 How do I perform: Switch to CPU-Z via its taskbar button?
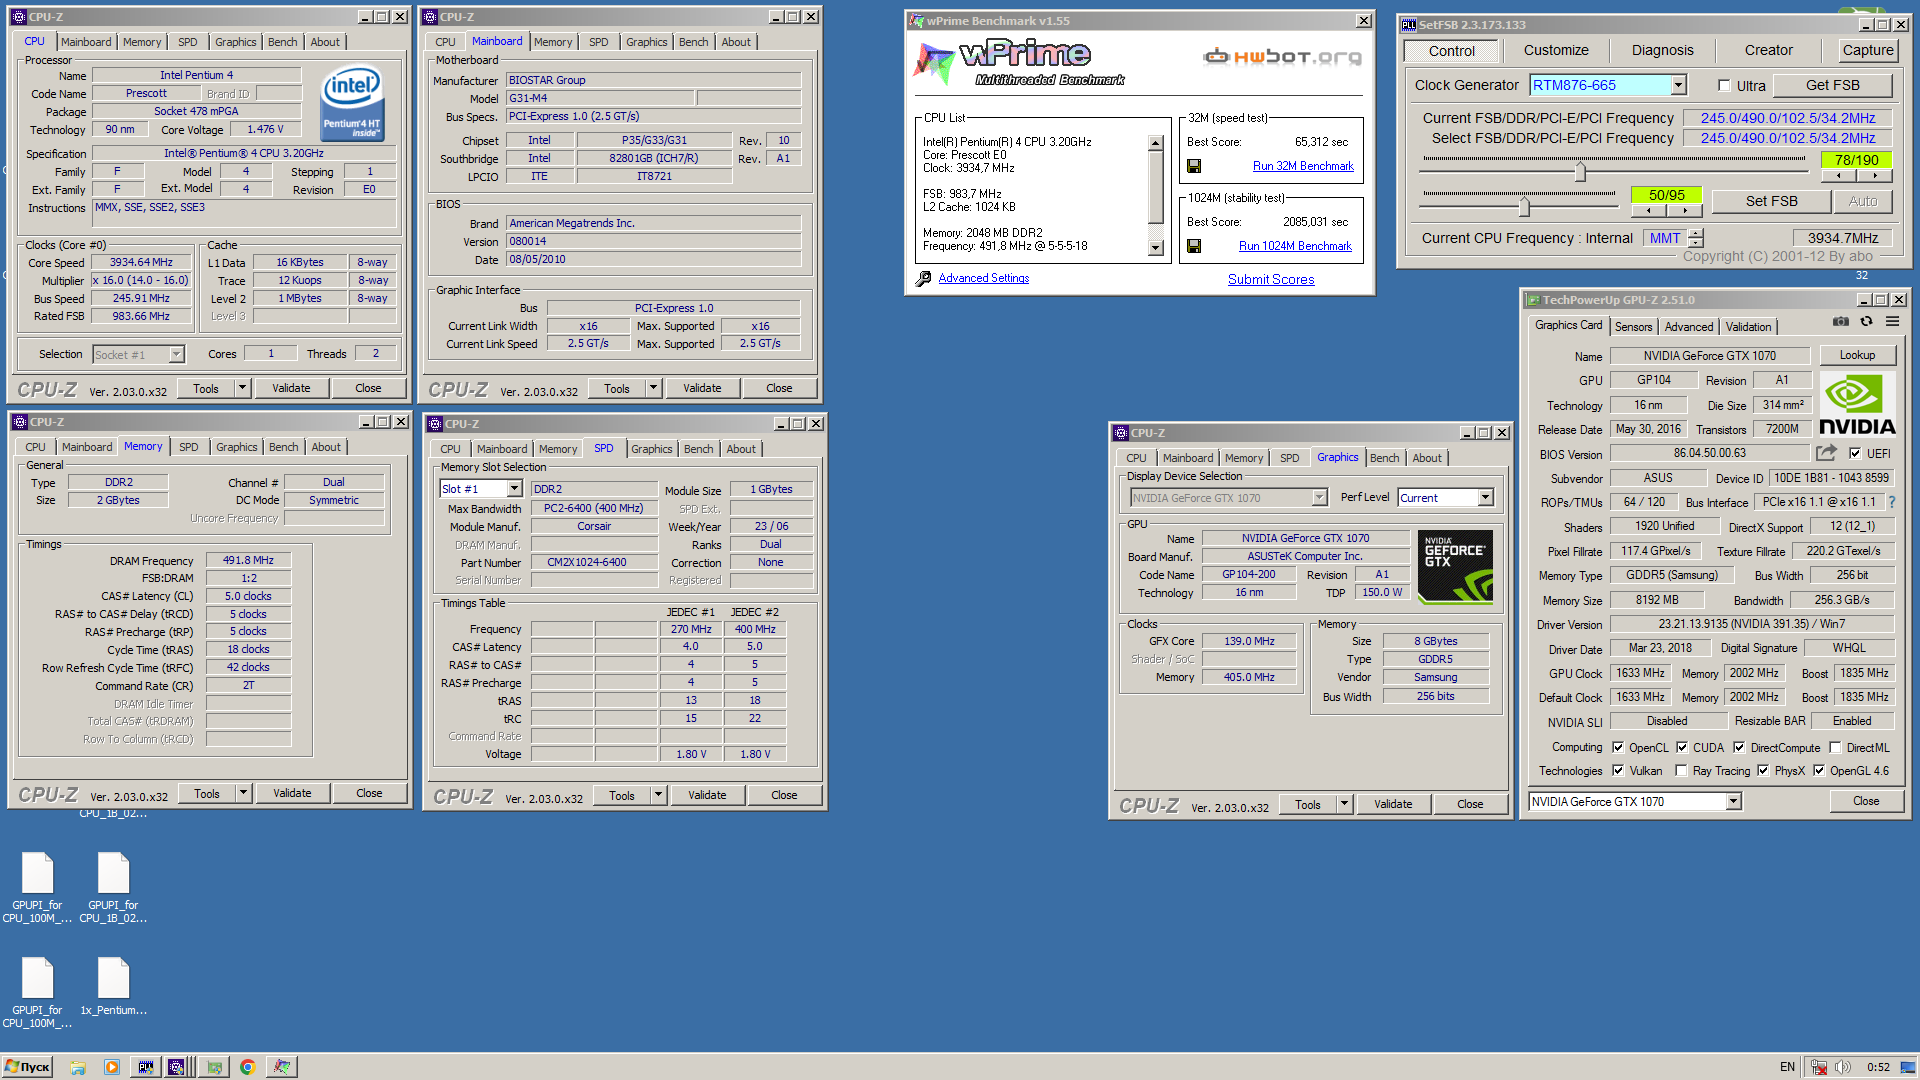pyautogui.click(x=178, y=1067)
